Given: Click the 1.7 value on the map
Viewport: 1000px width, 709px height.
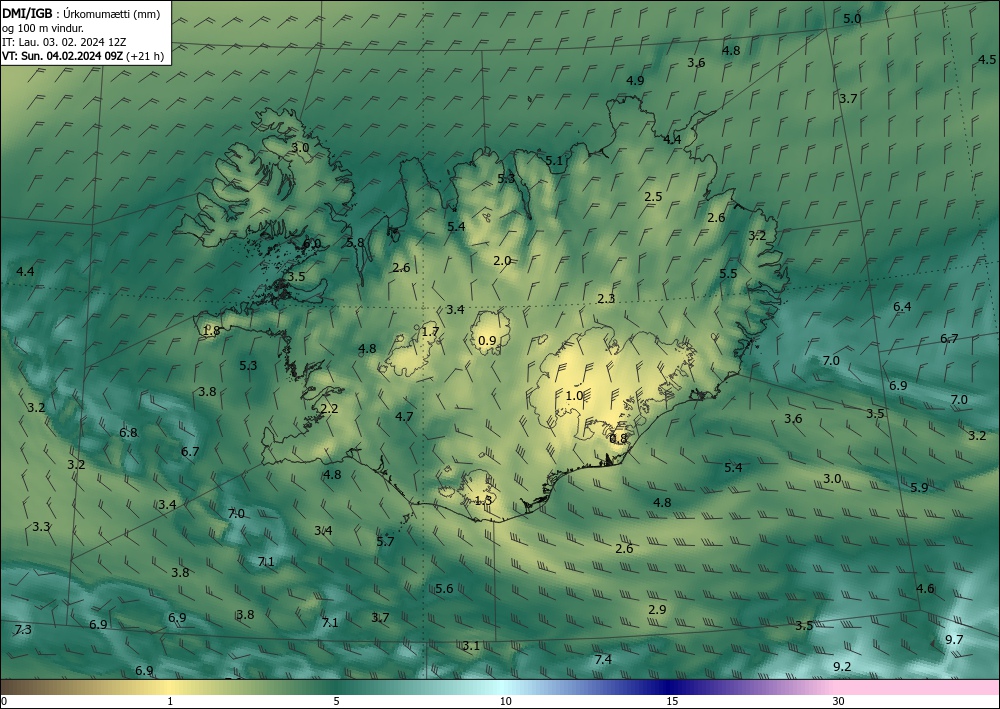Looking at the screenshot, I should tap(430, 331).
